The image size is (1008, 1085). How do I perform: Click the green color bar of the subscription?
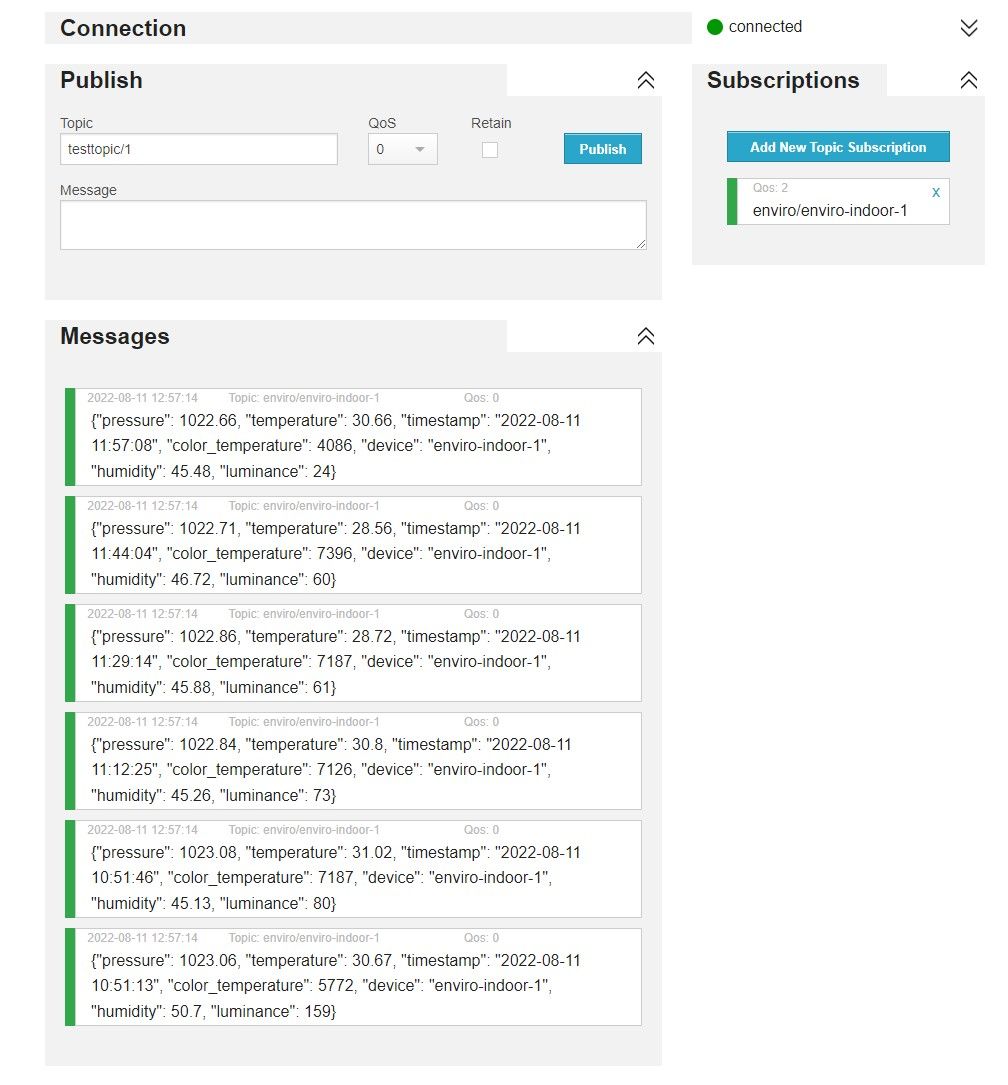pos(732,201)
